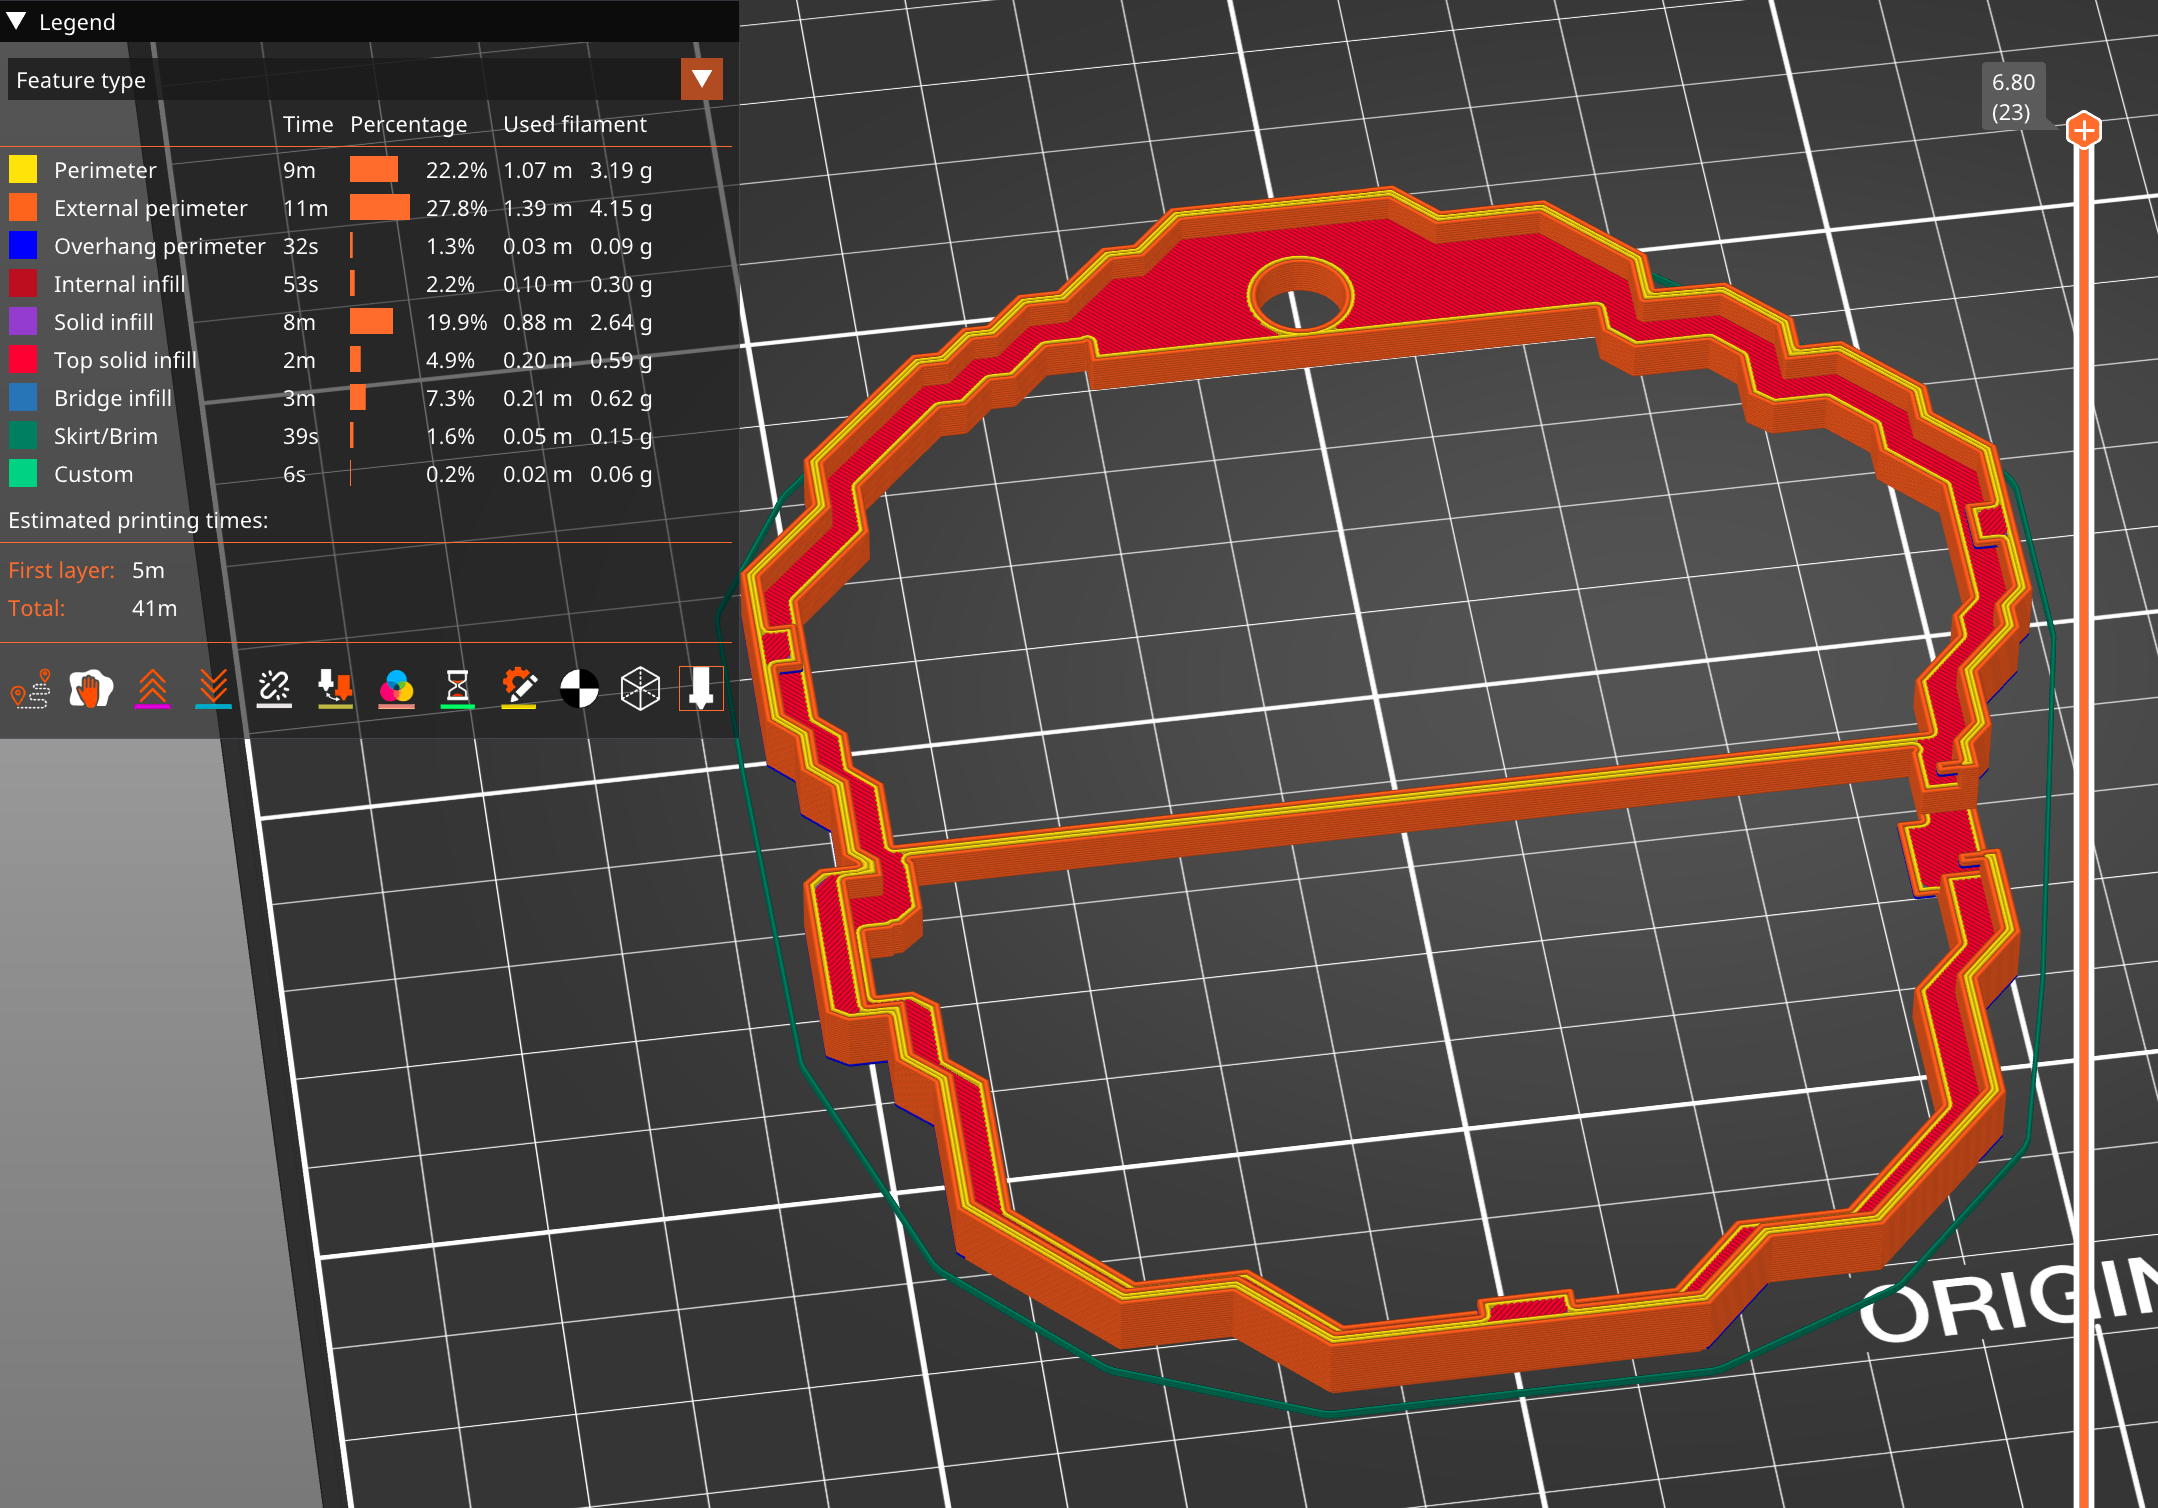Click the 22.2% Perimeter percentage

pos(456,170)
